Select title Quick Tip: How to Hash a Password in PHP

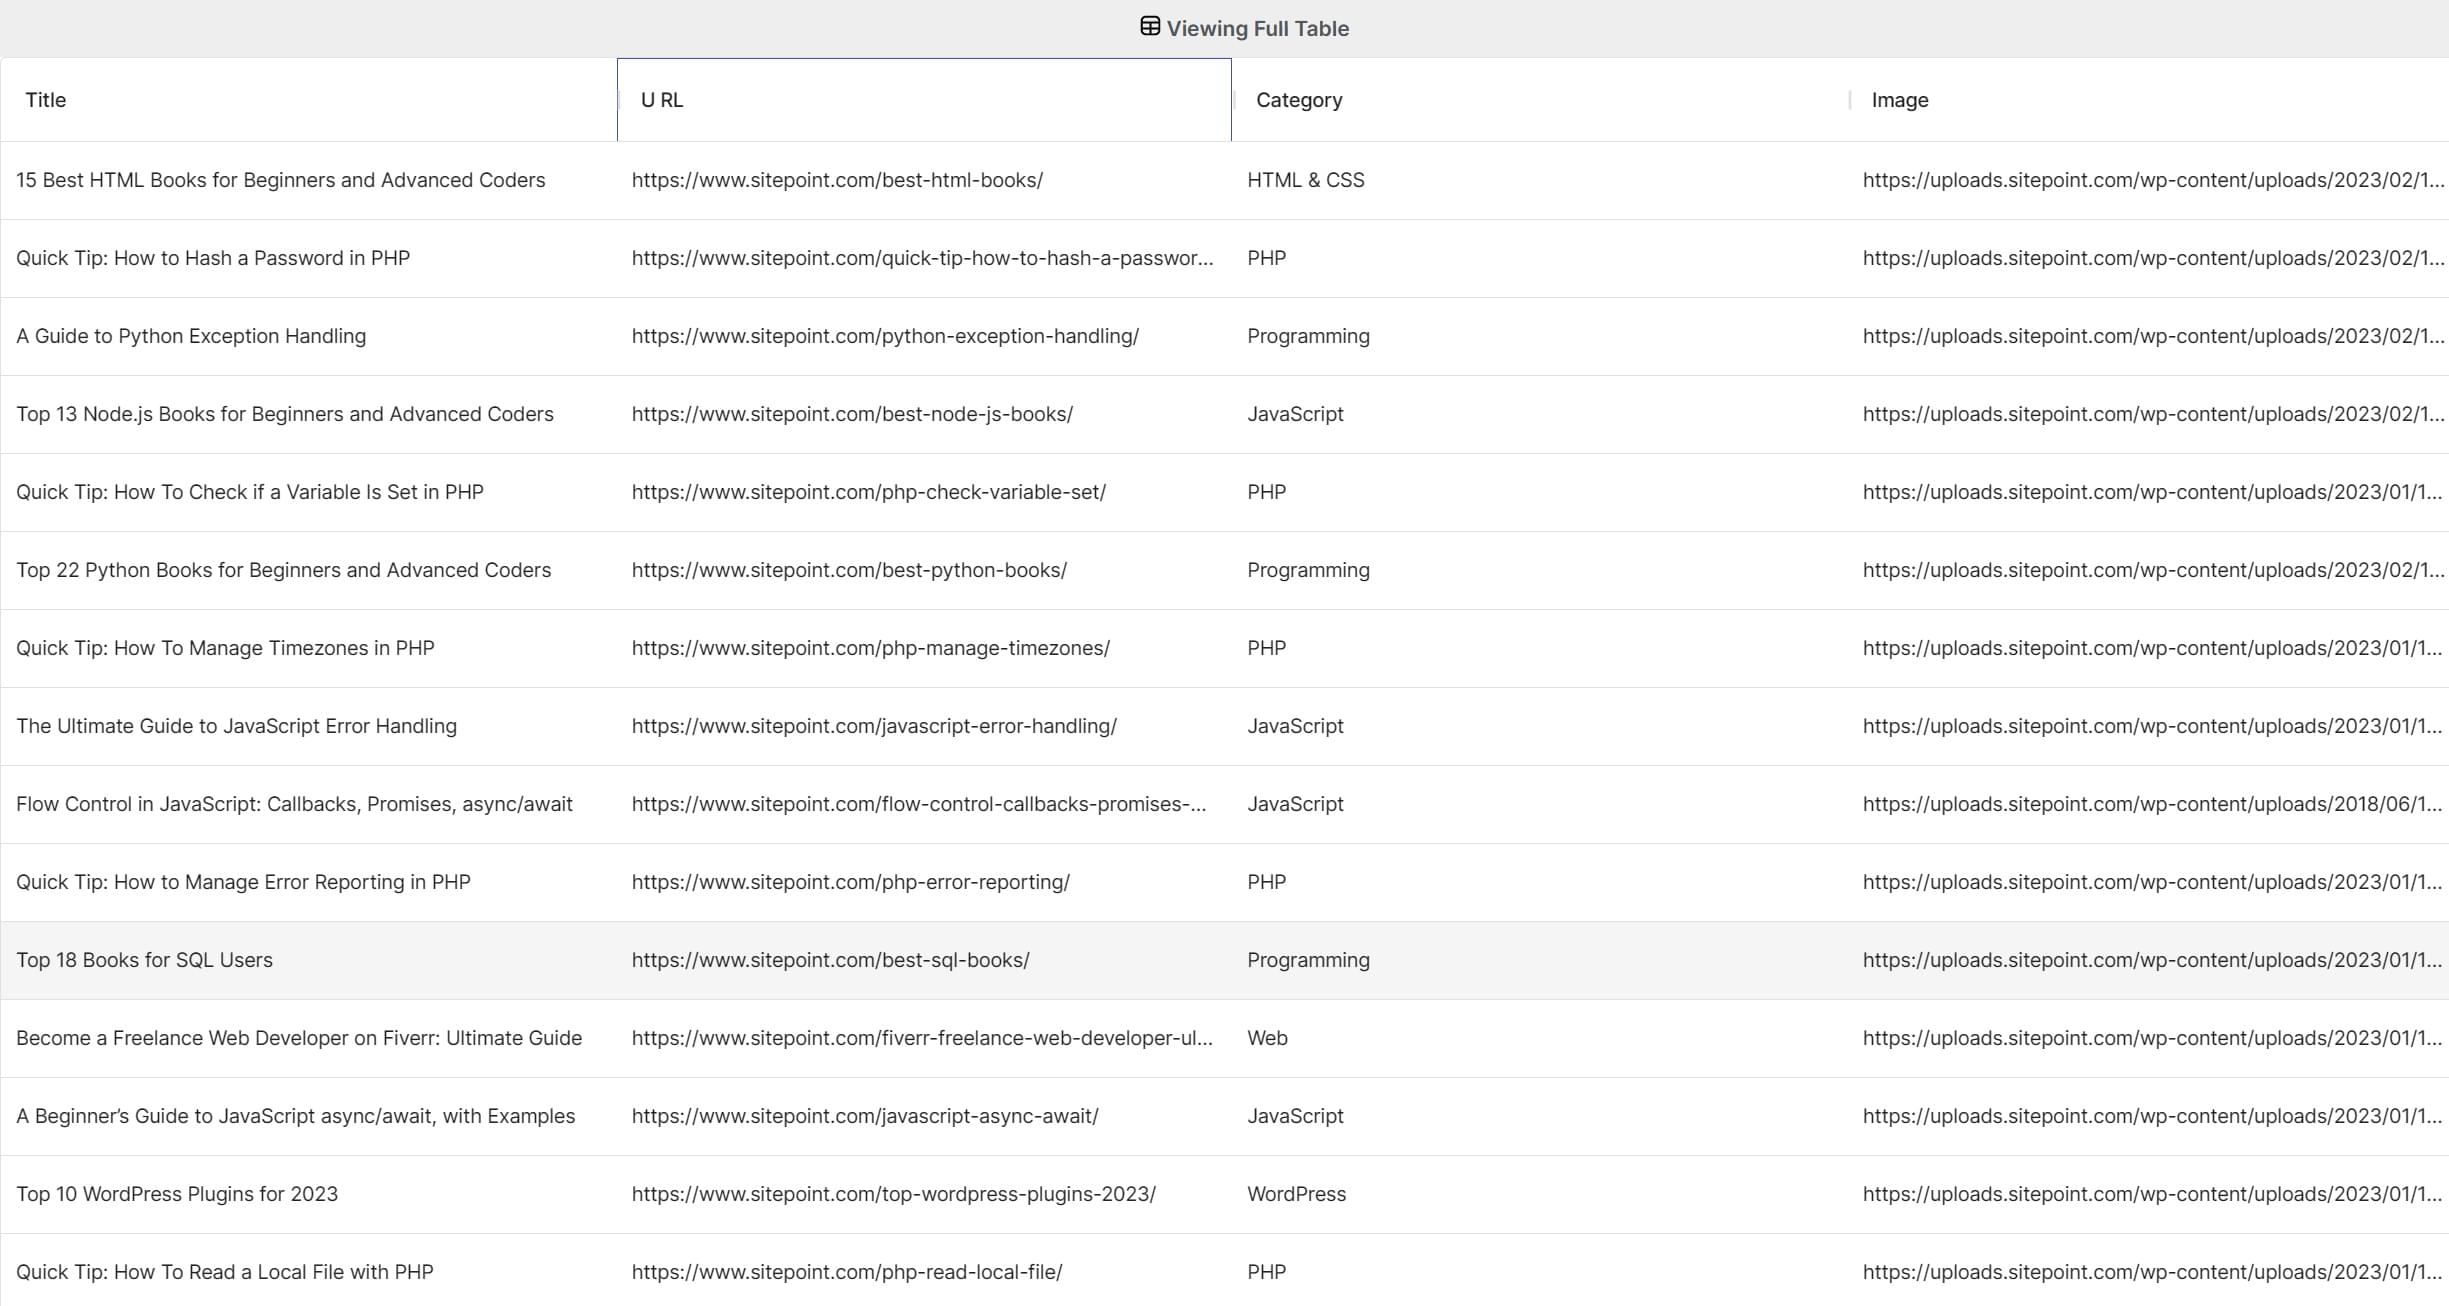pyautogui.click(x=213, y=258)
